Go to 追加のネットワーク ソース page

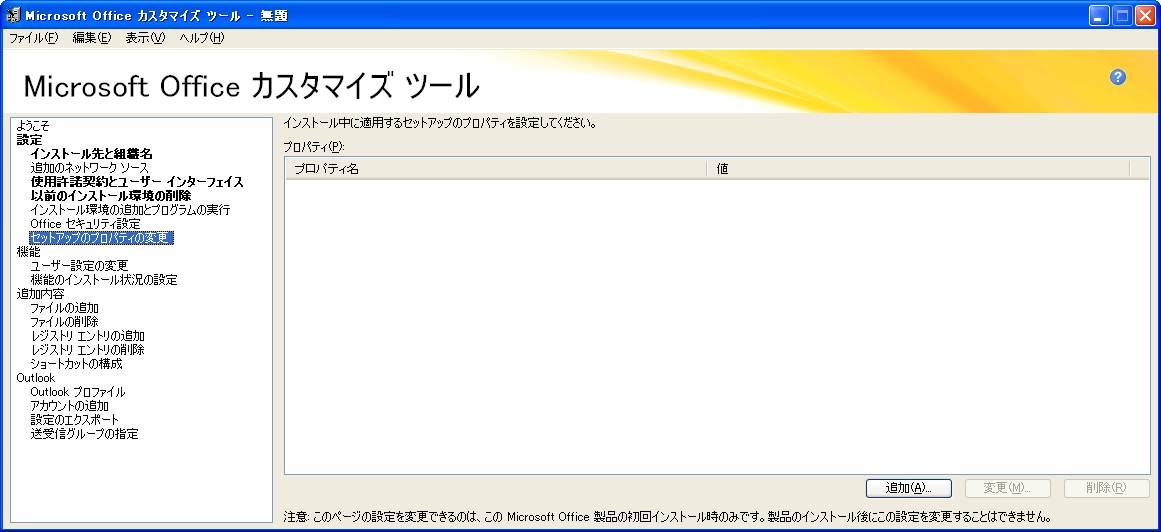89,168
